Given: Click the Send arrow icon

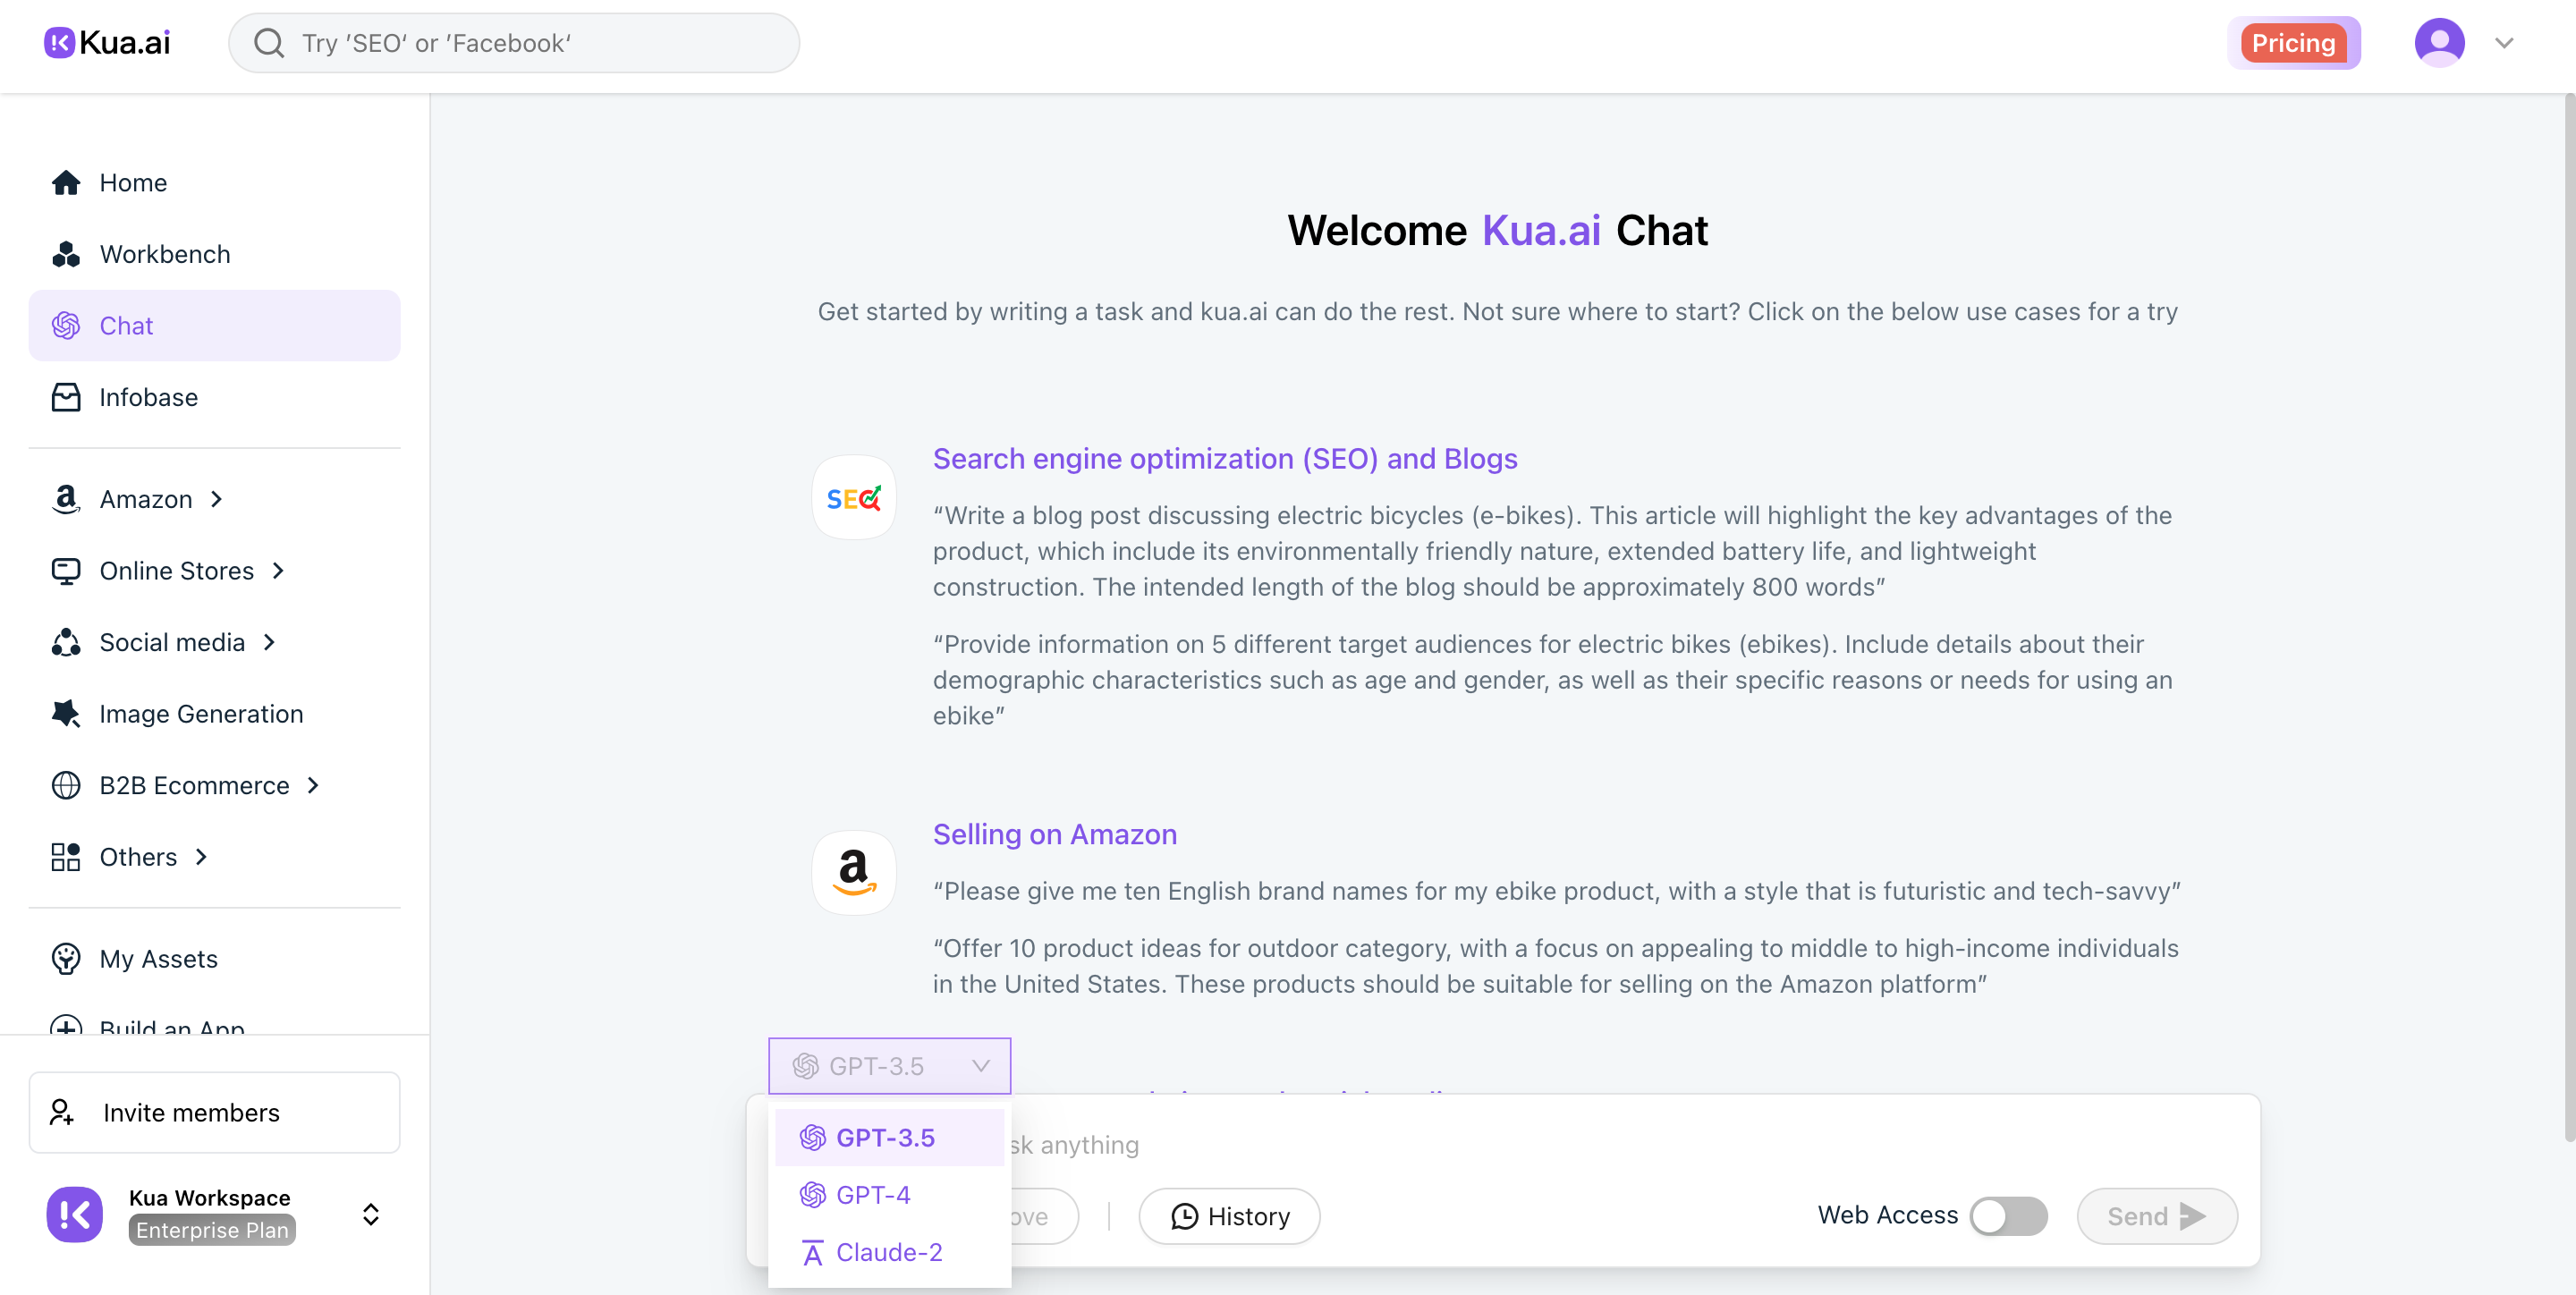Looking at the screenshot, I should point(2192,1216).
